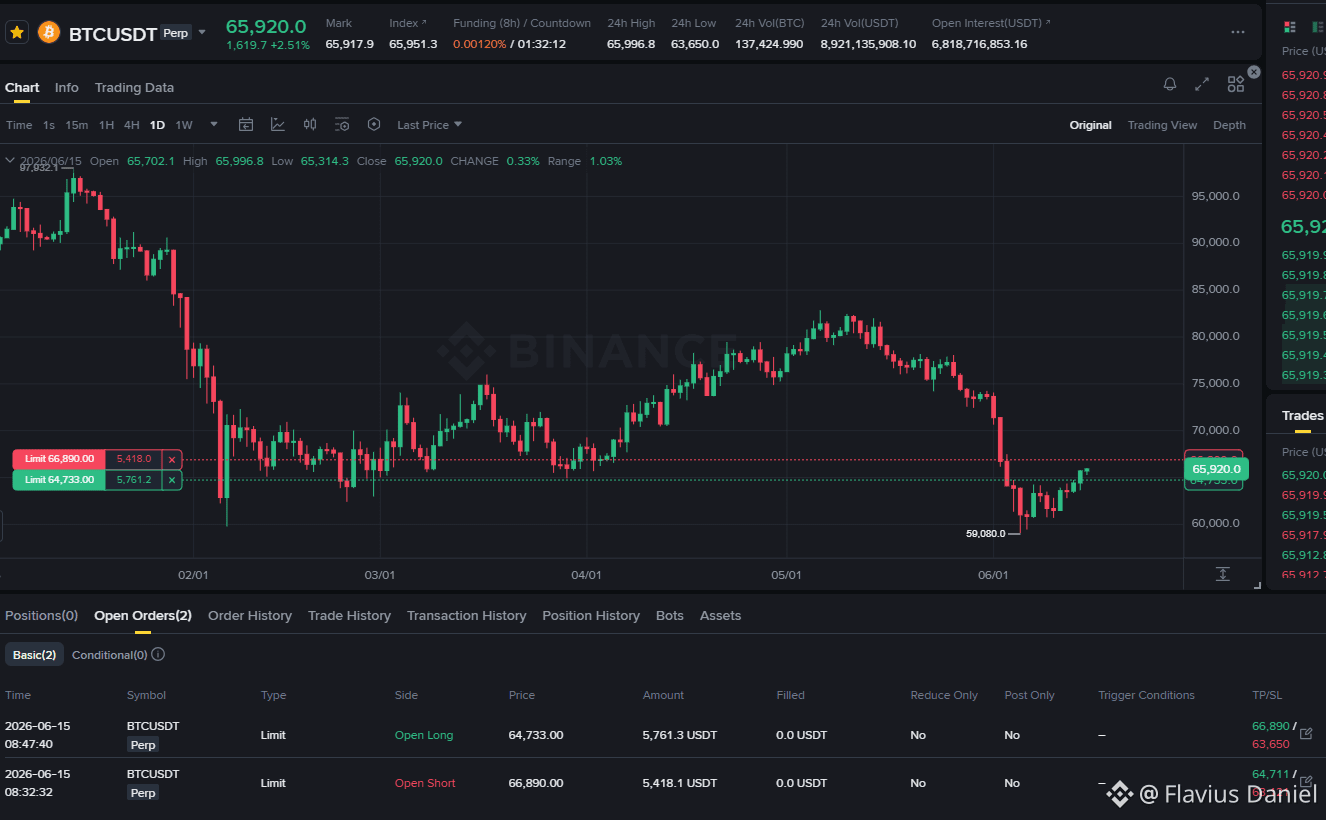
Task: Select the combined buy-sell order book view icon
Action: (x=1290, y=27)
